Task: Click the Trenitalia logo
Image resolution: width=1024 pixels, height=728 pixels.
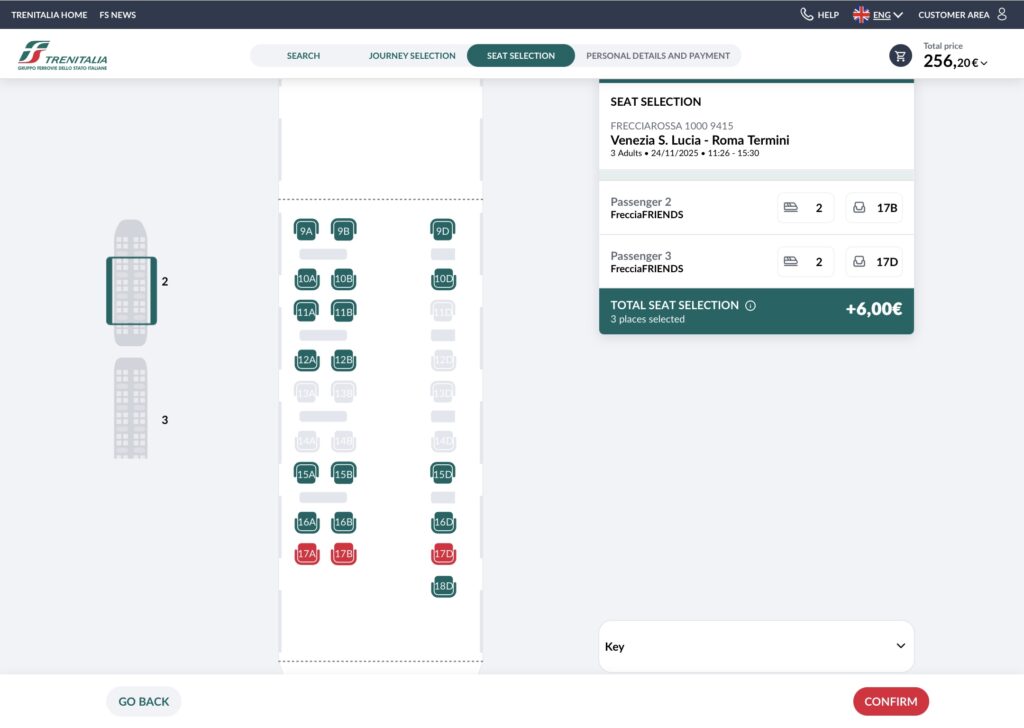Action: point(62,56)
